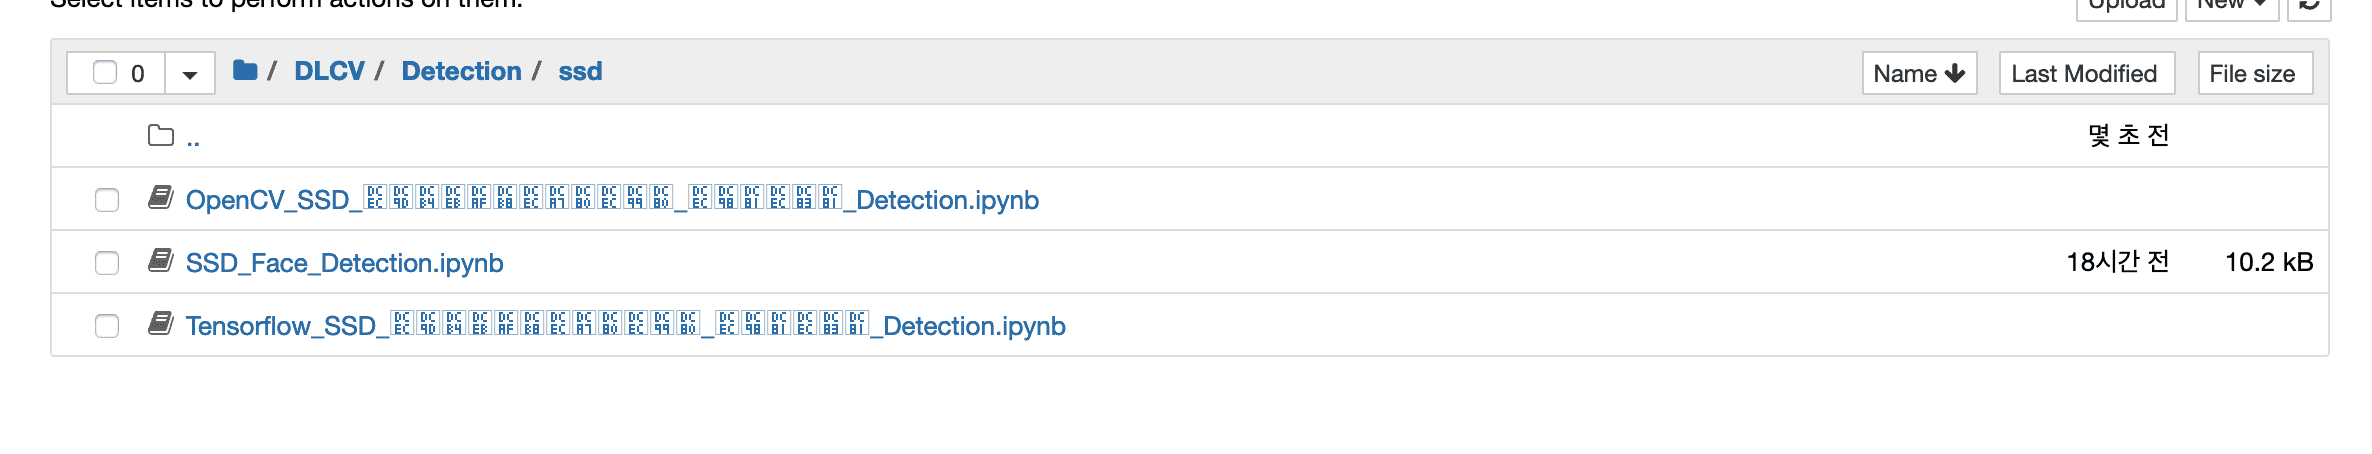Viewport: 2372px width, 454px height.
Task: Navigate to the DLCV breadcrumb folder
Action: point(329,71)
